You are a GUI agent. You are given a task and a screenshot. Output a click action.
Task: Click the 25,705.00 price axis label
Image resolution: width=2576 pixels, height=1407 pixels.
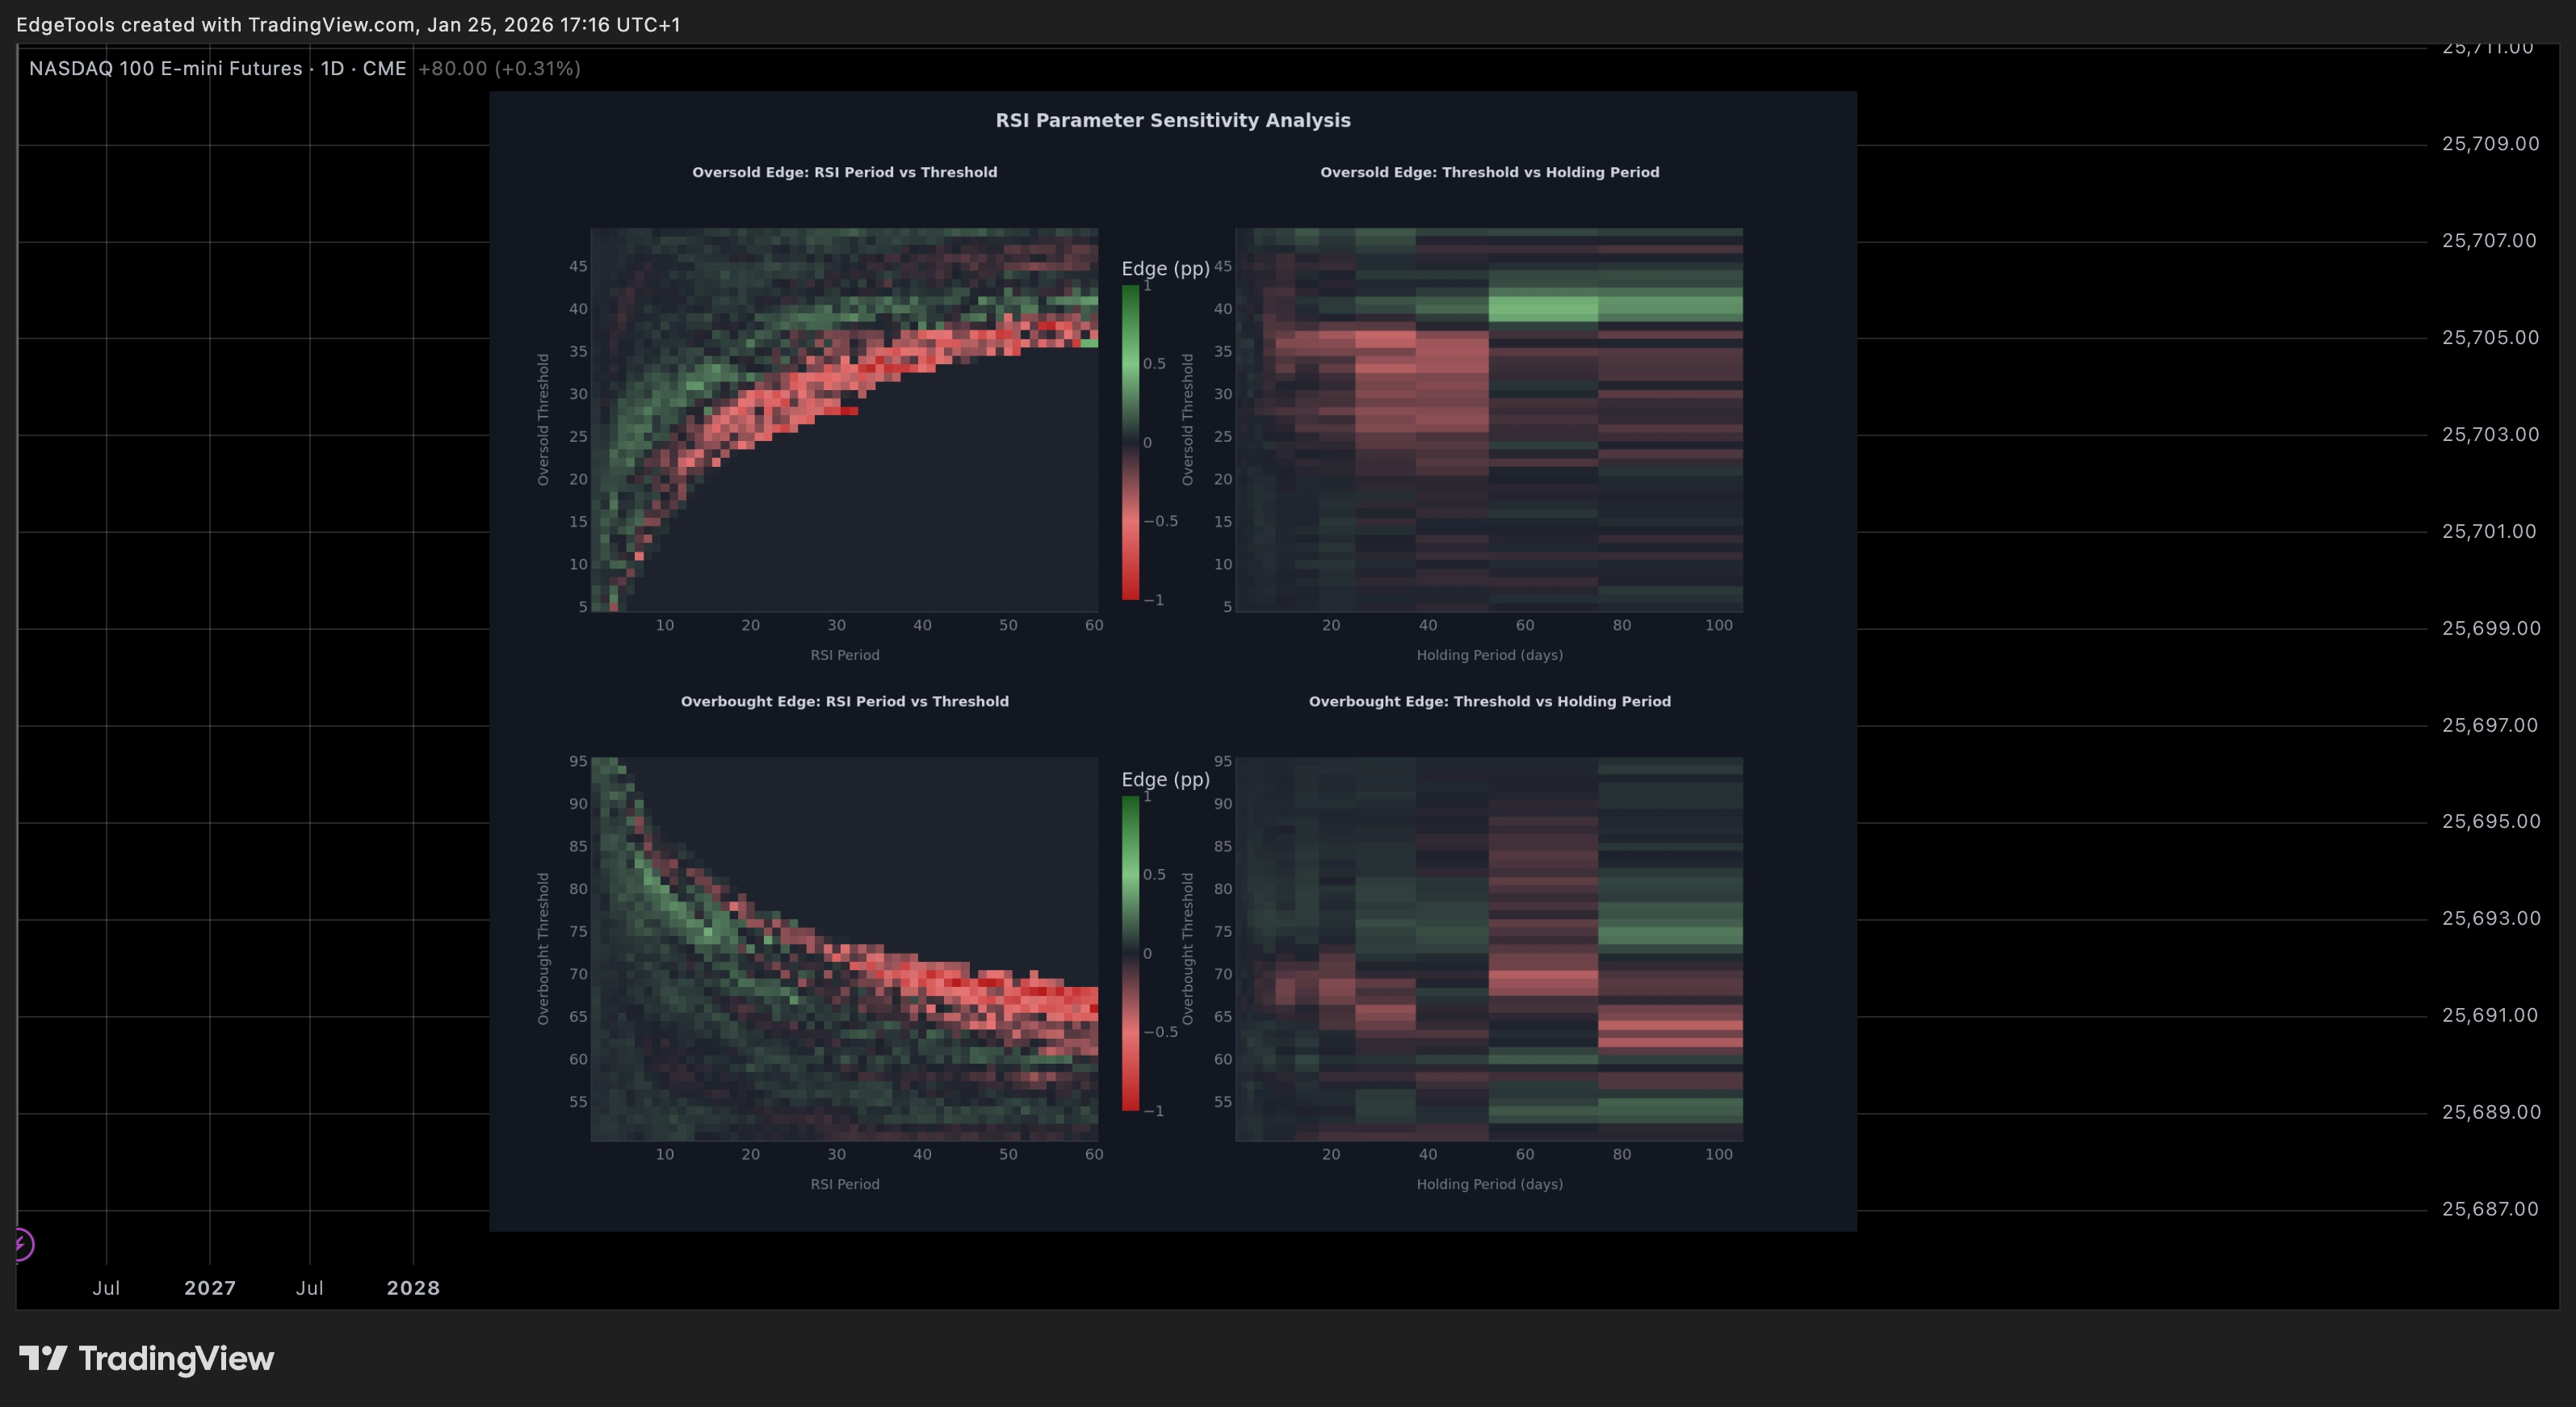(2490, 338)
